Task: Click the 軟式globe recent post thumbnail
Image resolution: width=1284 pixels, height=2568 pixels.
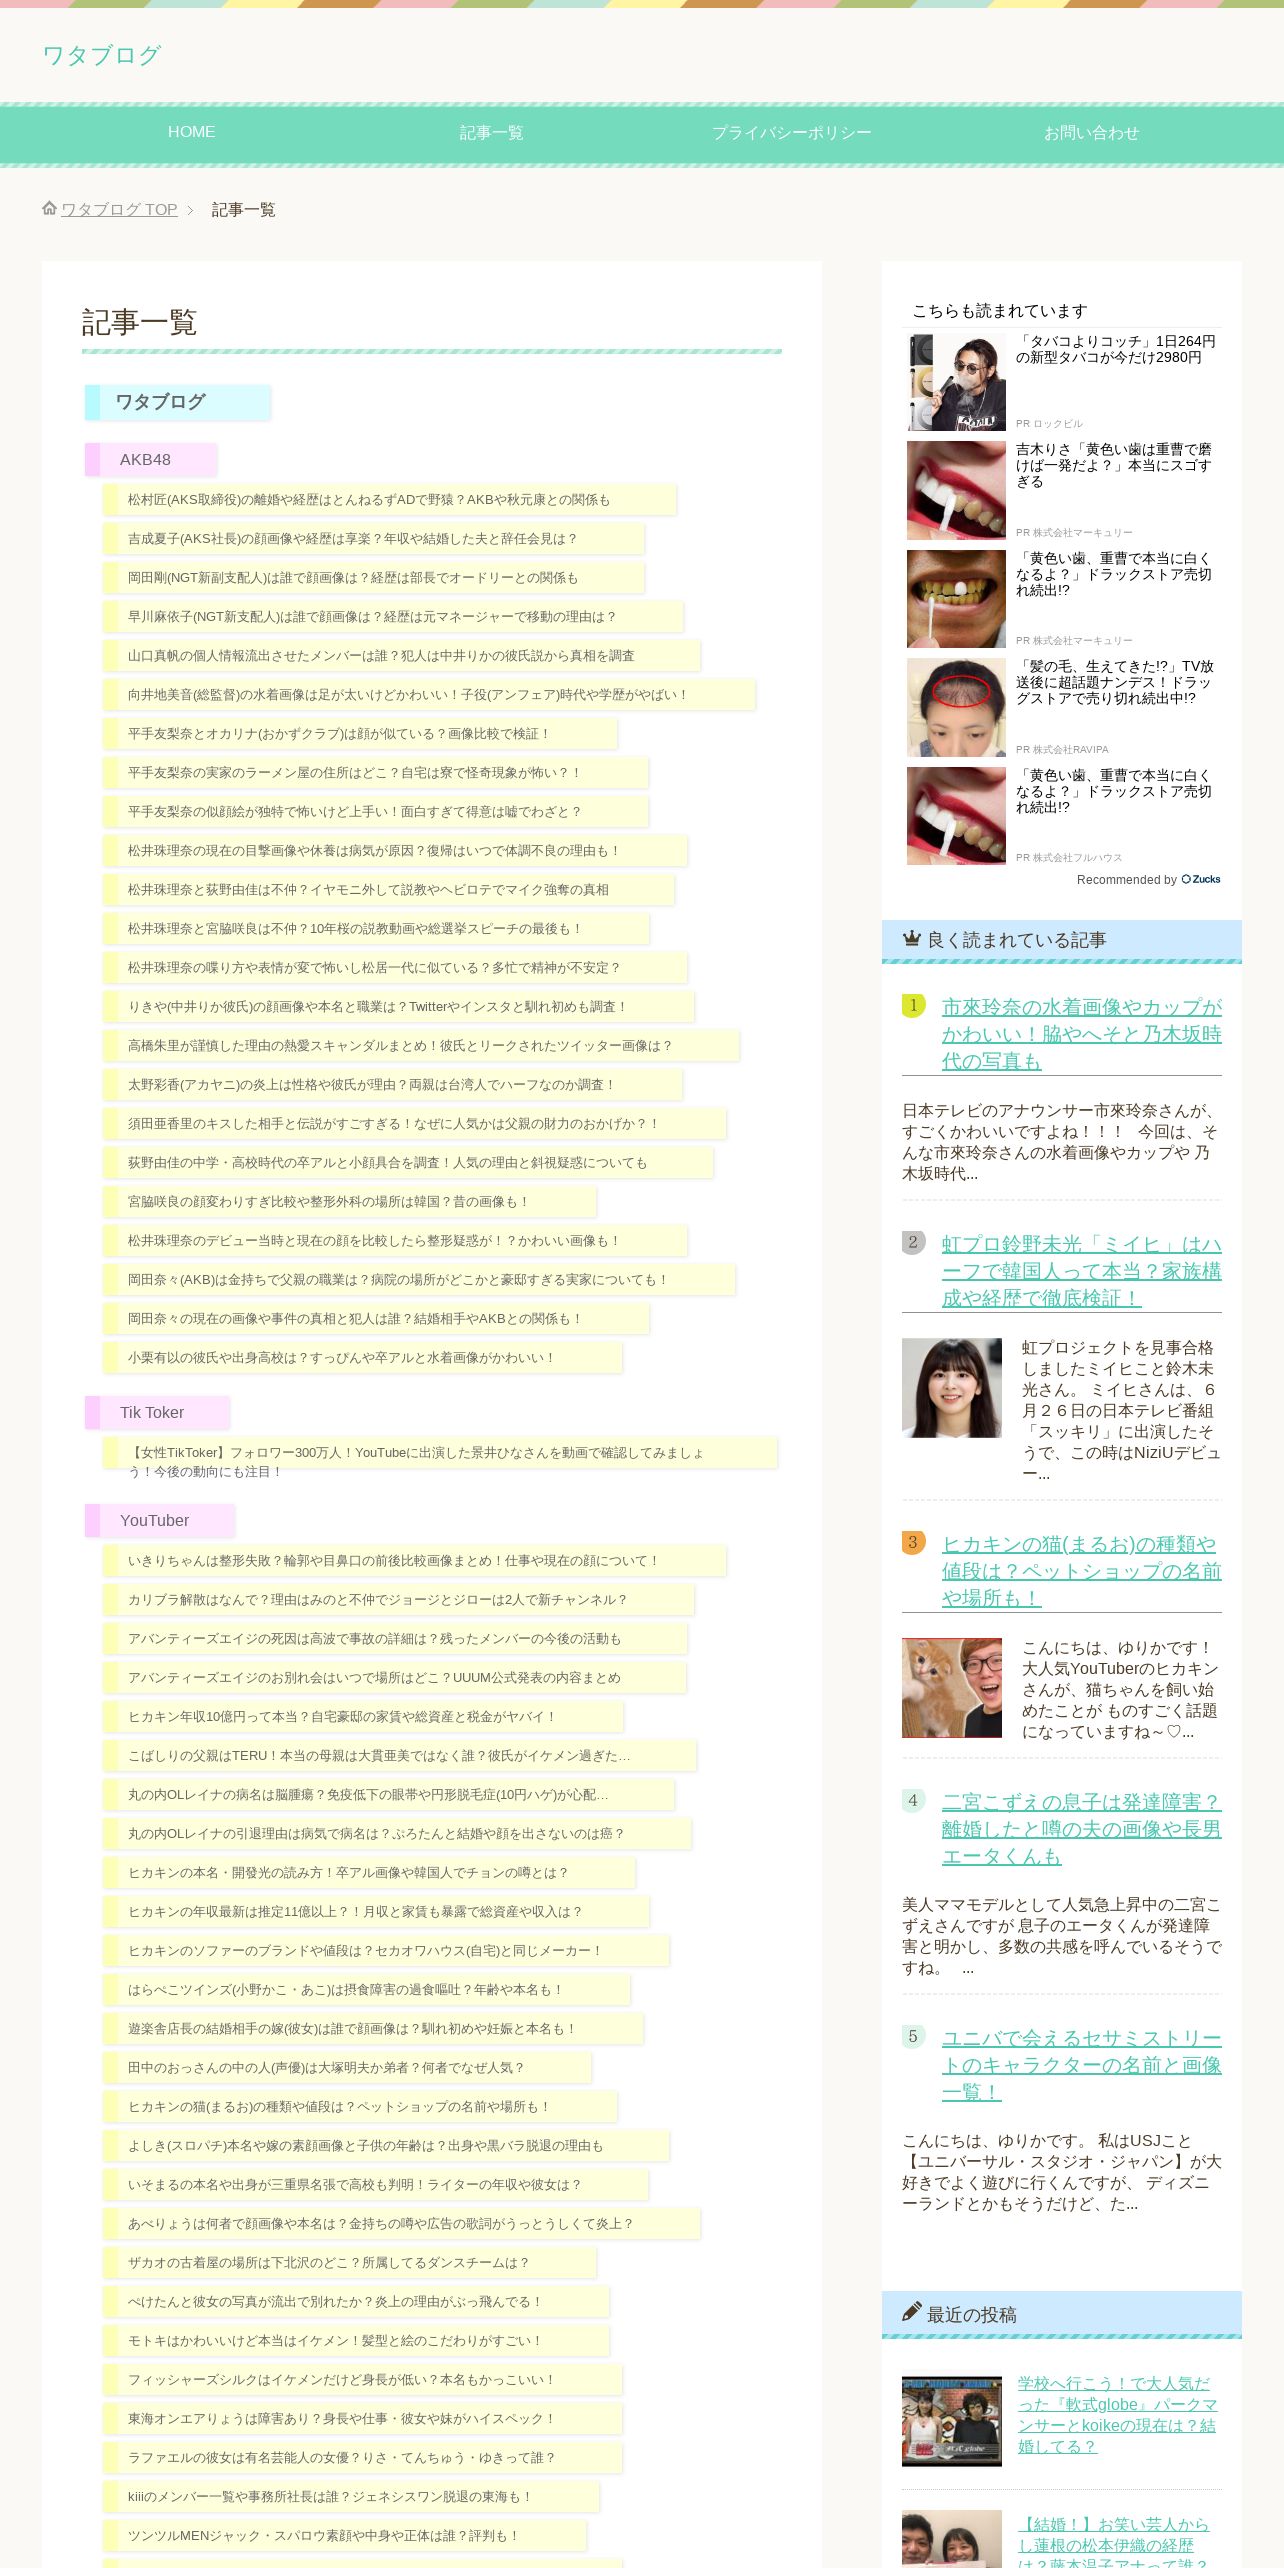Action: coord(951,2421)
